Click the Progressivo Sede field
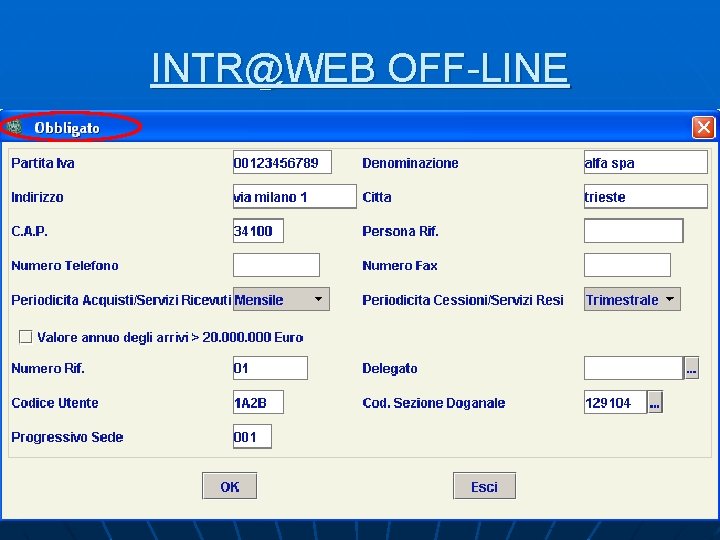Screen dimensions: 720x540 [x=252, y=436]
